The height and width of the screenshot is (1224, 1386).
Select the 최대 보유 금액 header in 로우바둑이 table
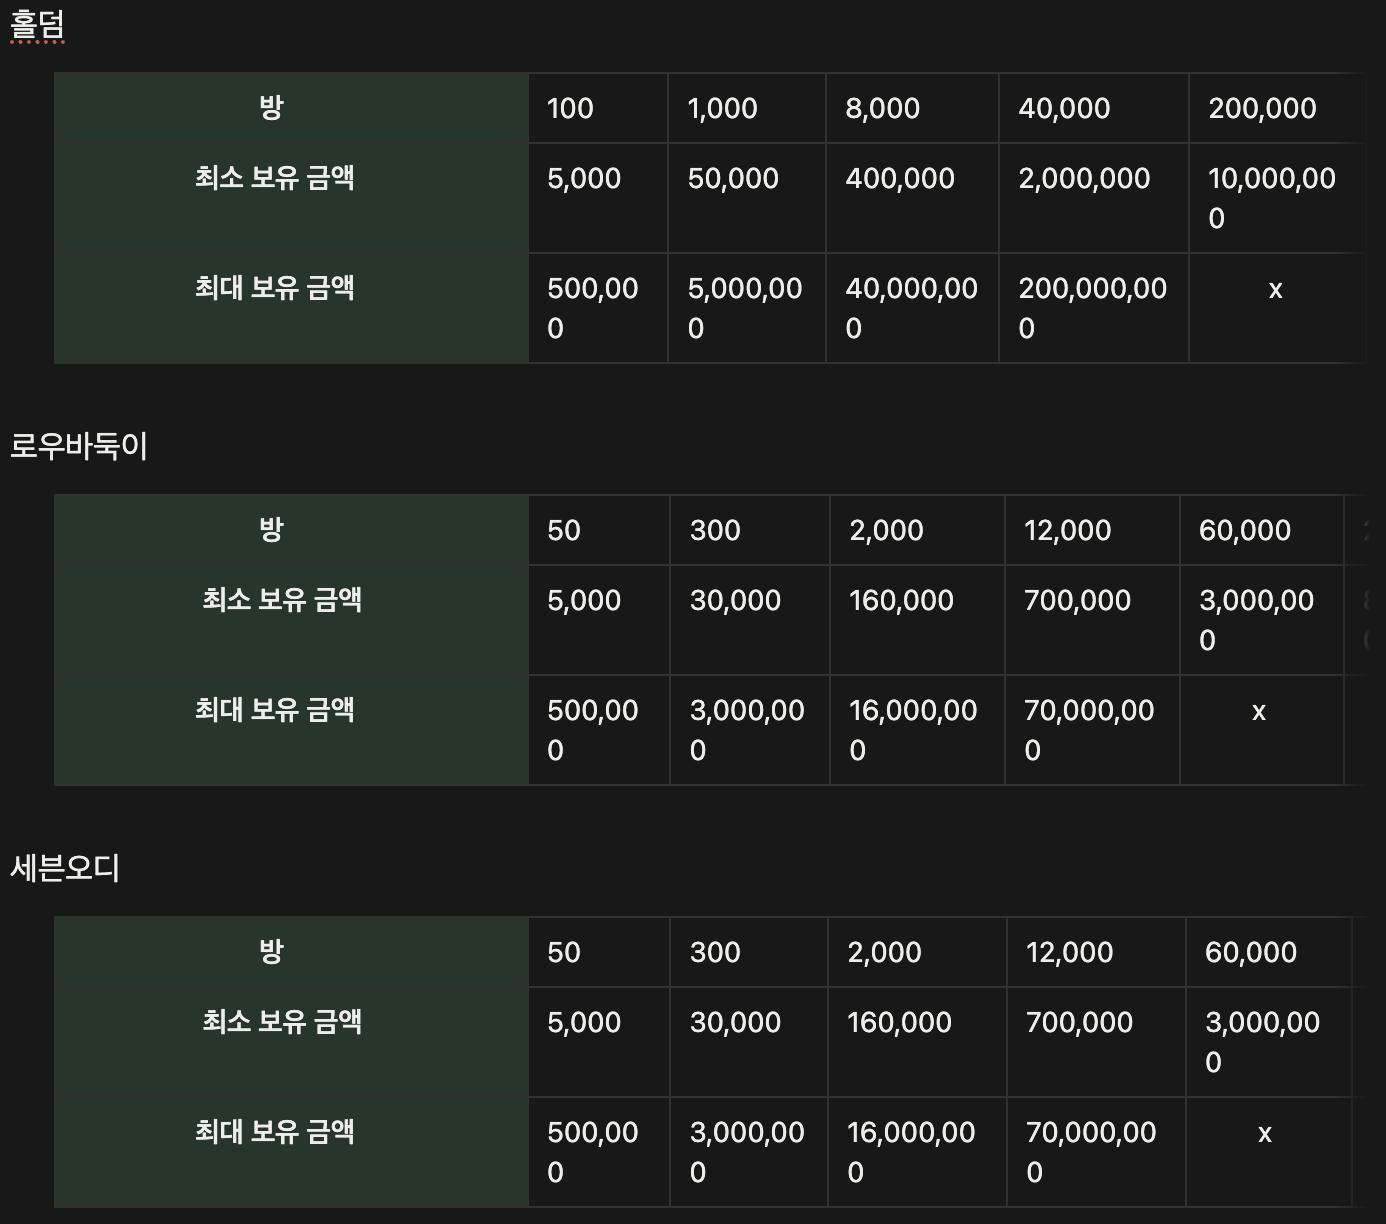pyautogui.click(x=275, y=710)
